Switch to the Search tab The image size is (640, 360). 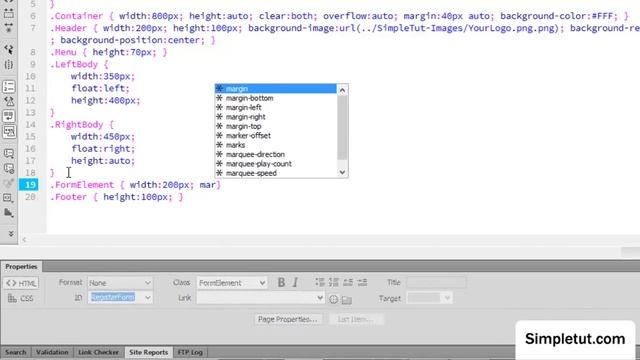coord(16,352)
